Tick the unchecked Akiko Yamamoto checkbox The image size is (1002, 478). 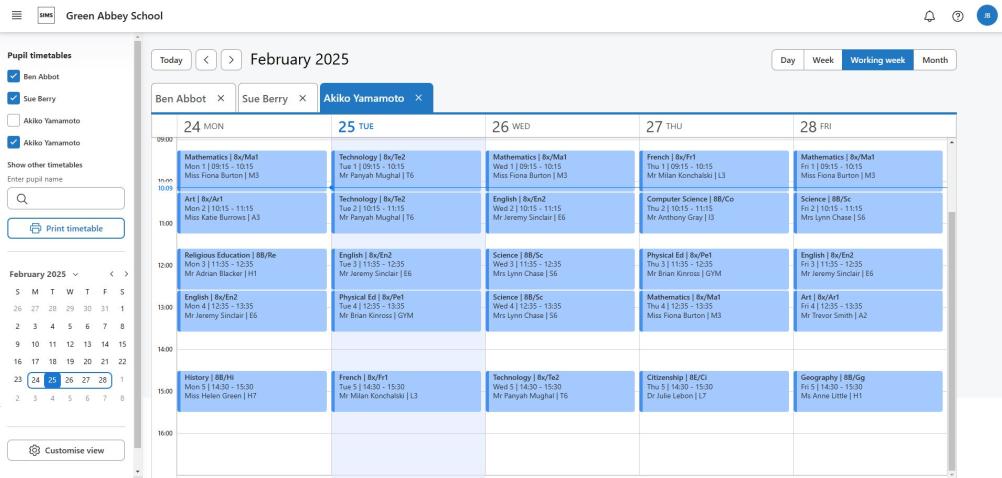point(13,120)
